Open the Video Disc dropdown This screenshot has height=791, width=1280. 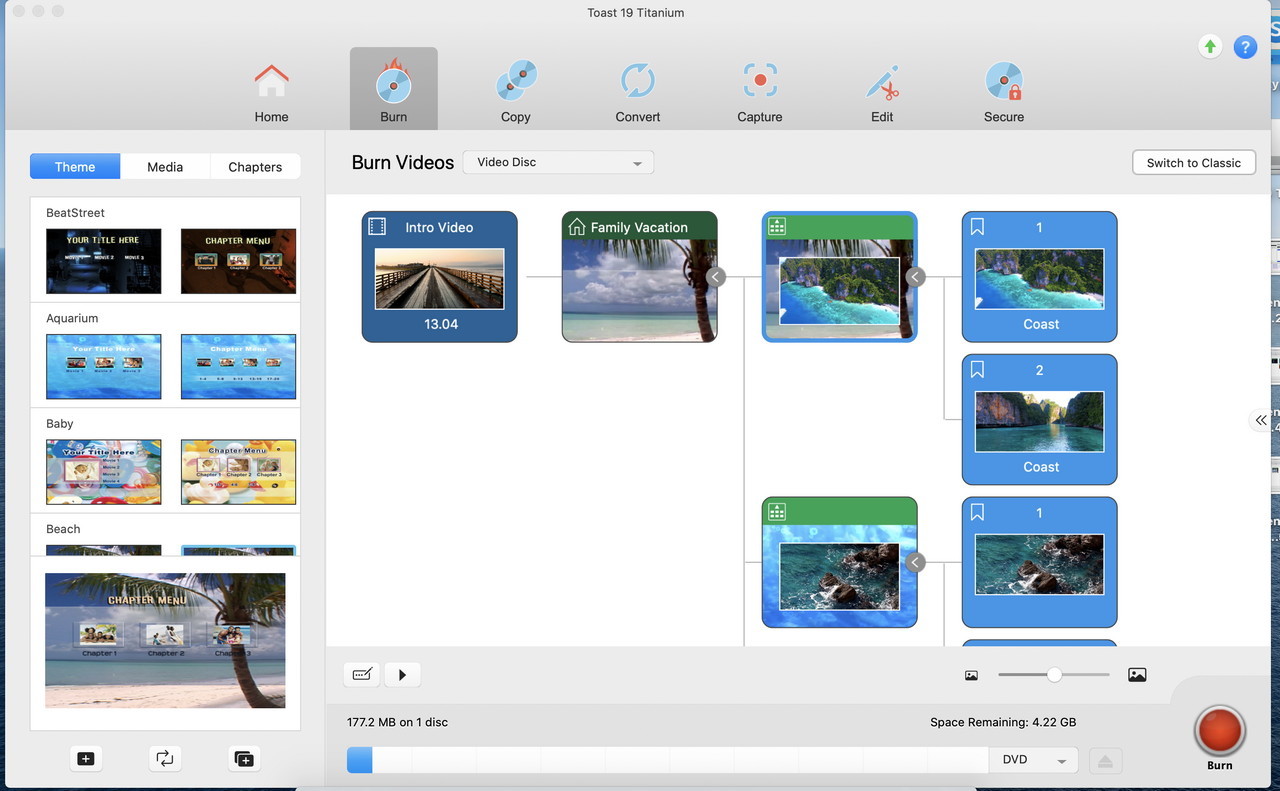coord(558,162)
